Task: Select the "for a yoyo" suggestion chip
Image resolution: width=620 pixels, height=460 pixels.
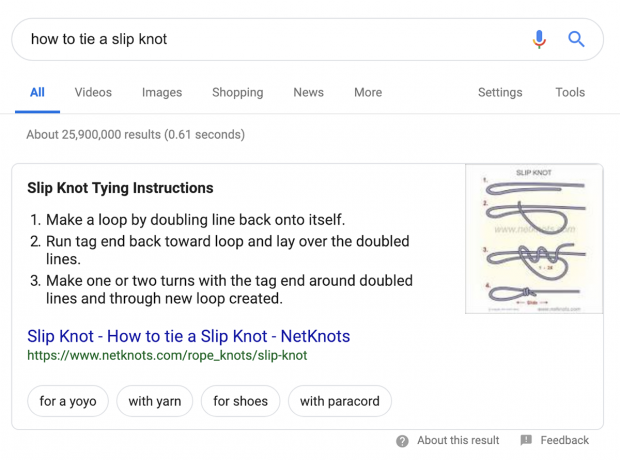Action: click(x=68, y=401)
